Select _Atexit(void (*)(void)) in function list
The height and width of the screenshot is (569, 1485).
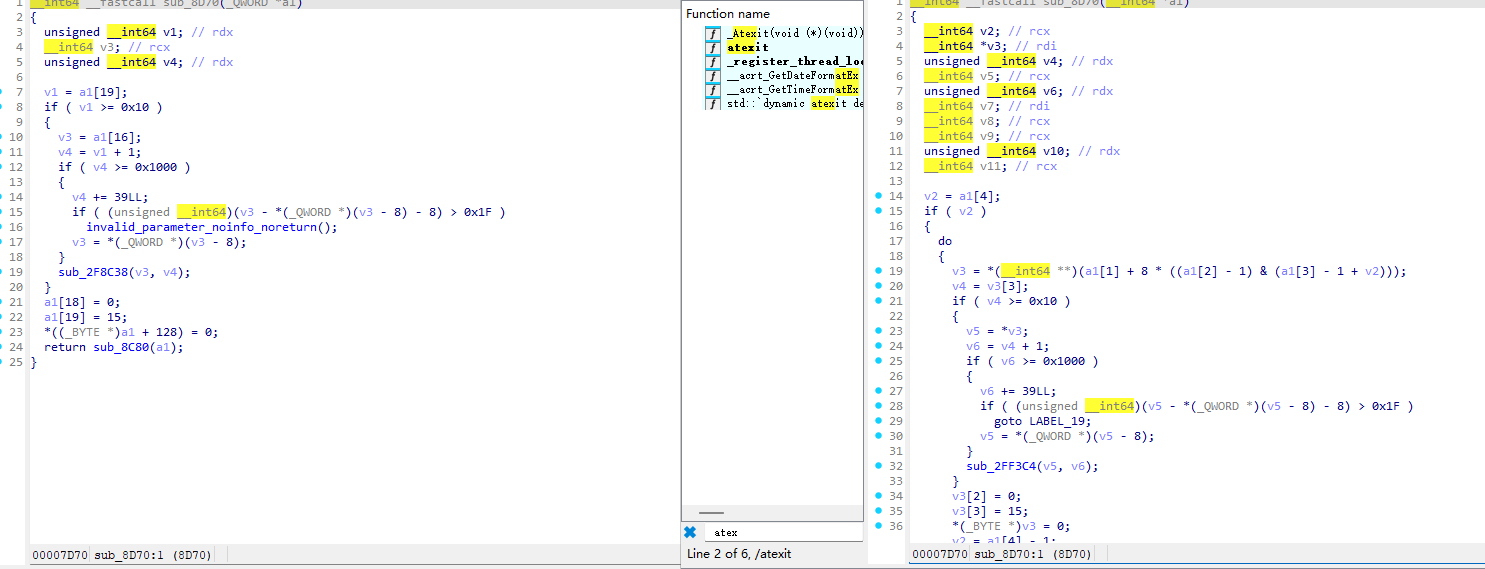tap(795, 33)
